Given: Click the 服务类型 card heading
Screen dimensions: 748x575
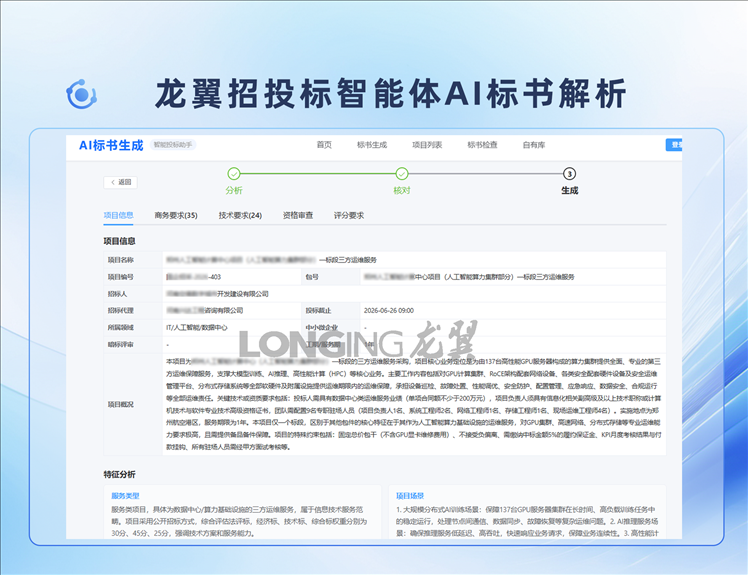Looking at the screenshot, I should [125, 496].
